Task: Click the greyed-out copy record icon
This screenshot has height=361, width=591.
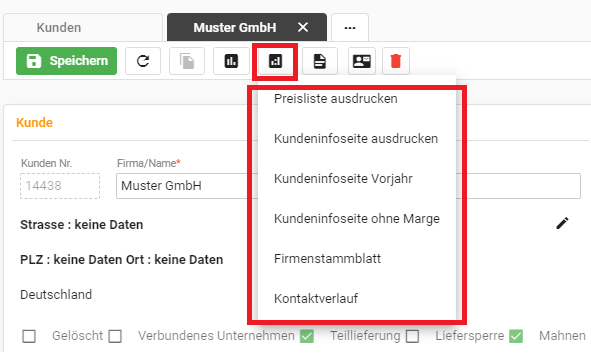Action: tap(187, 61)
